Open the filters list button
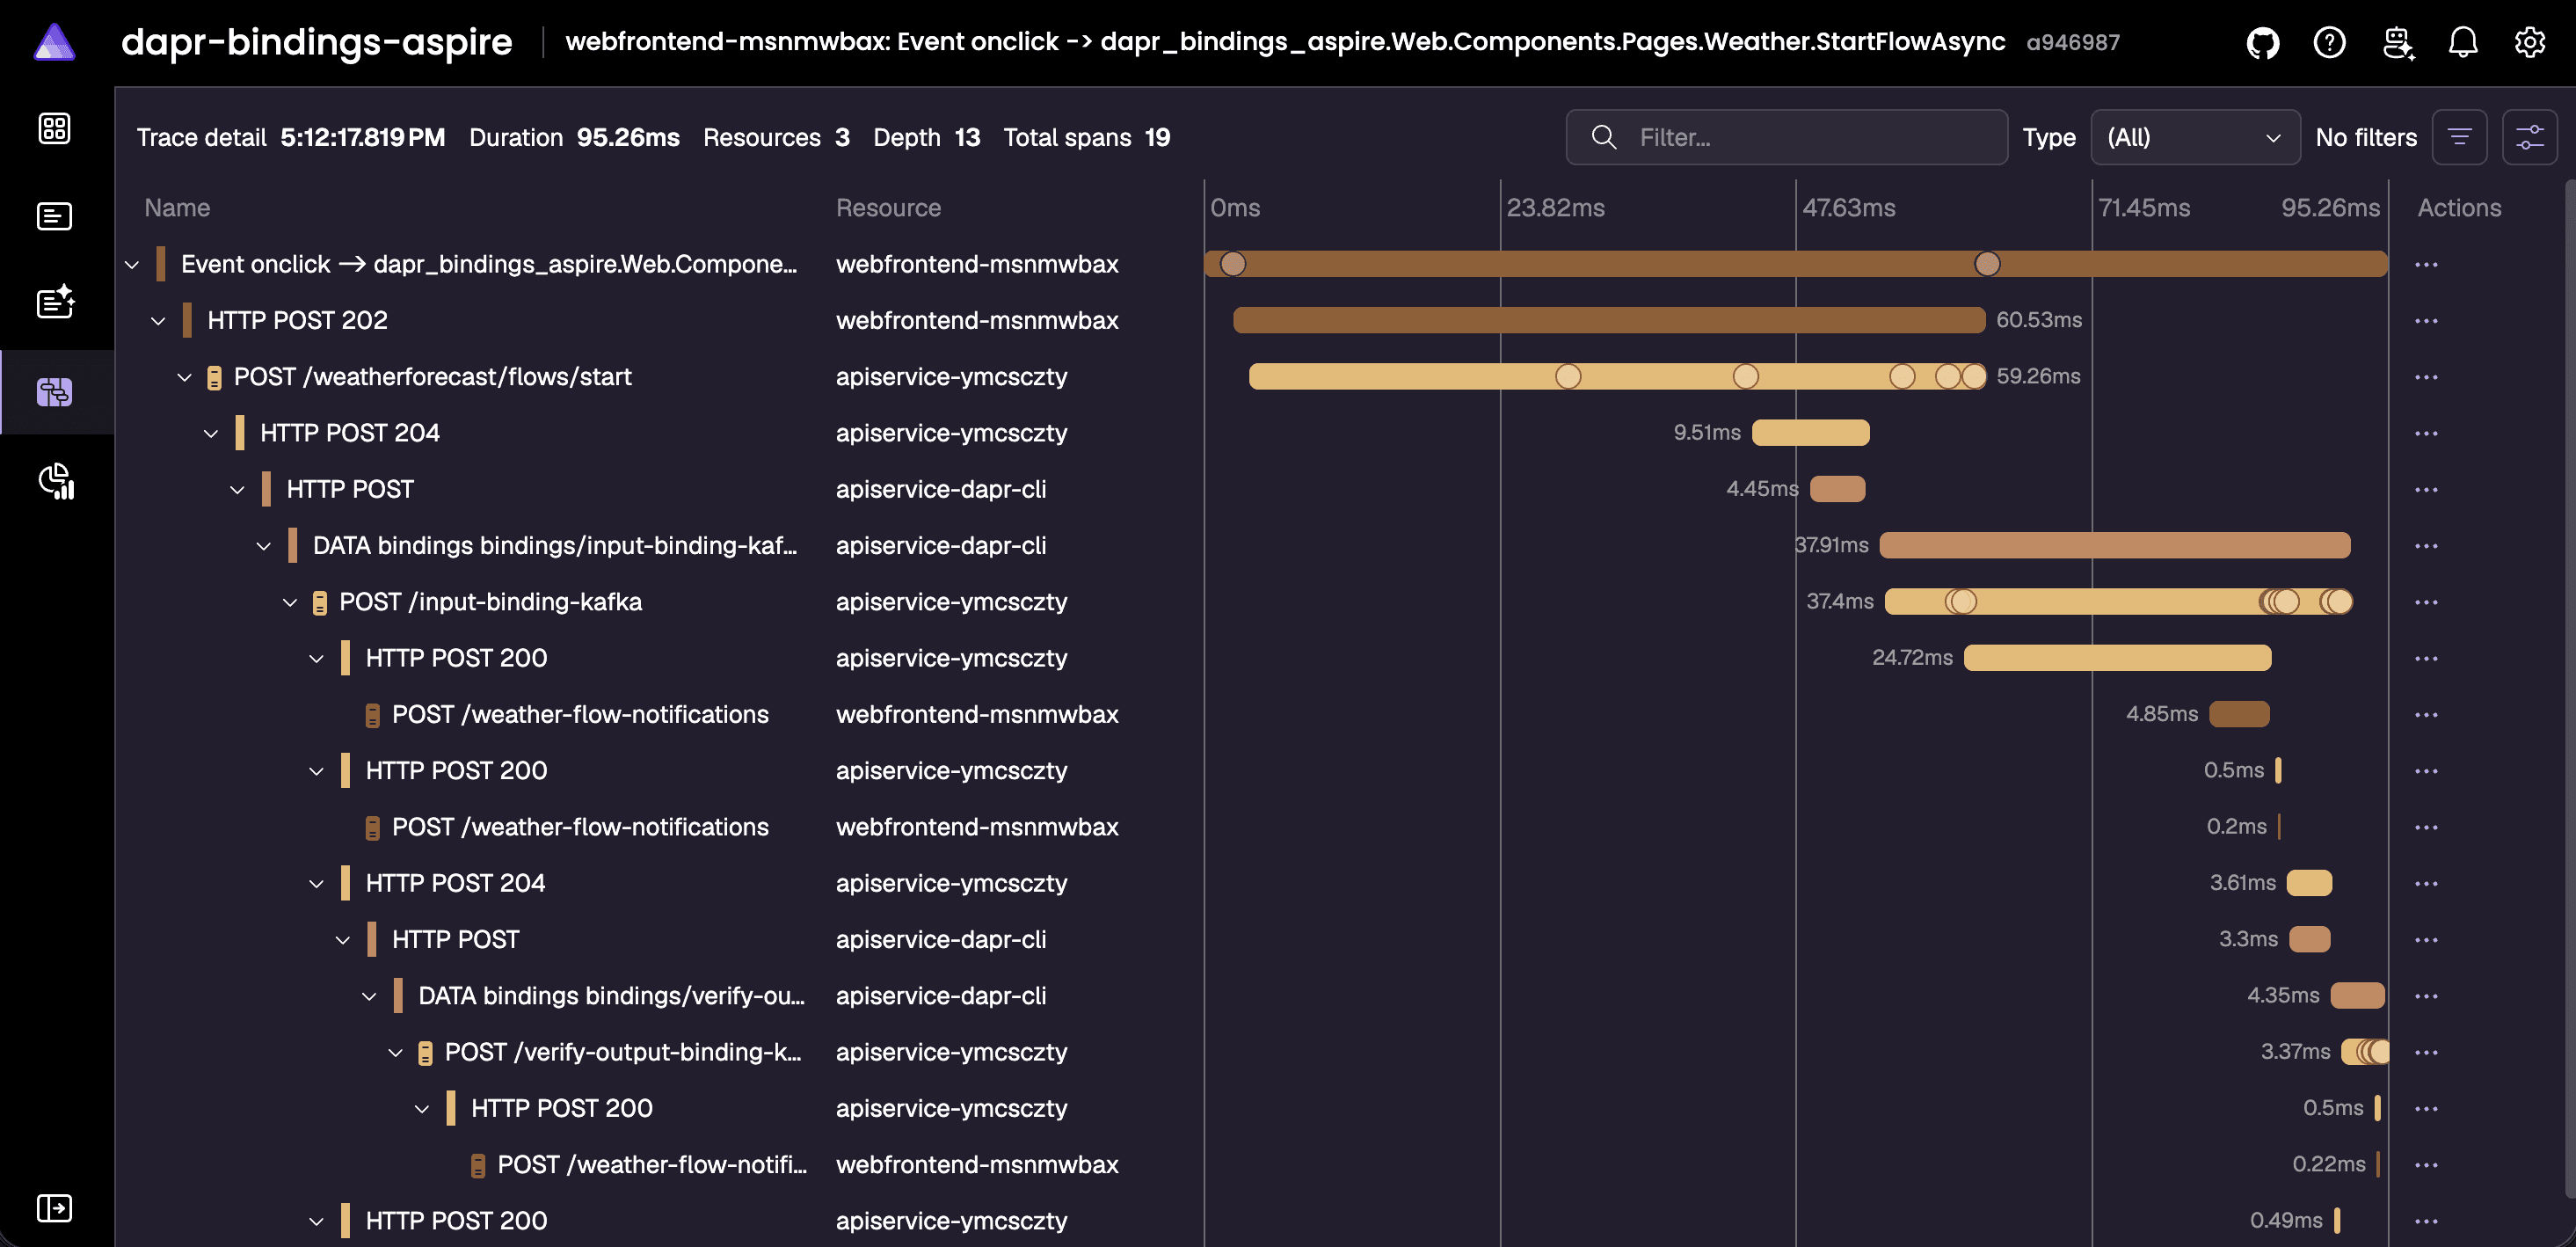 2459,137
